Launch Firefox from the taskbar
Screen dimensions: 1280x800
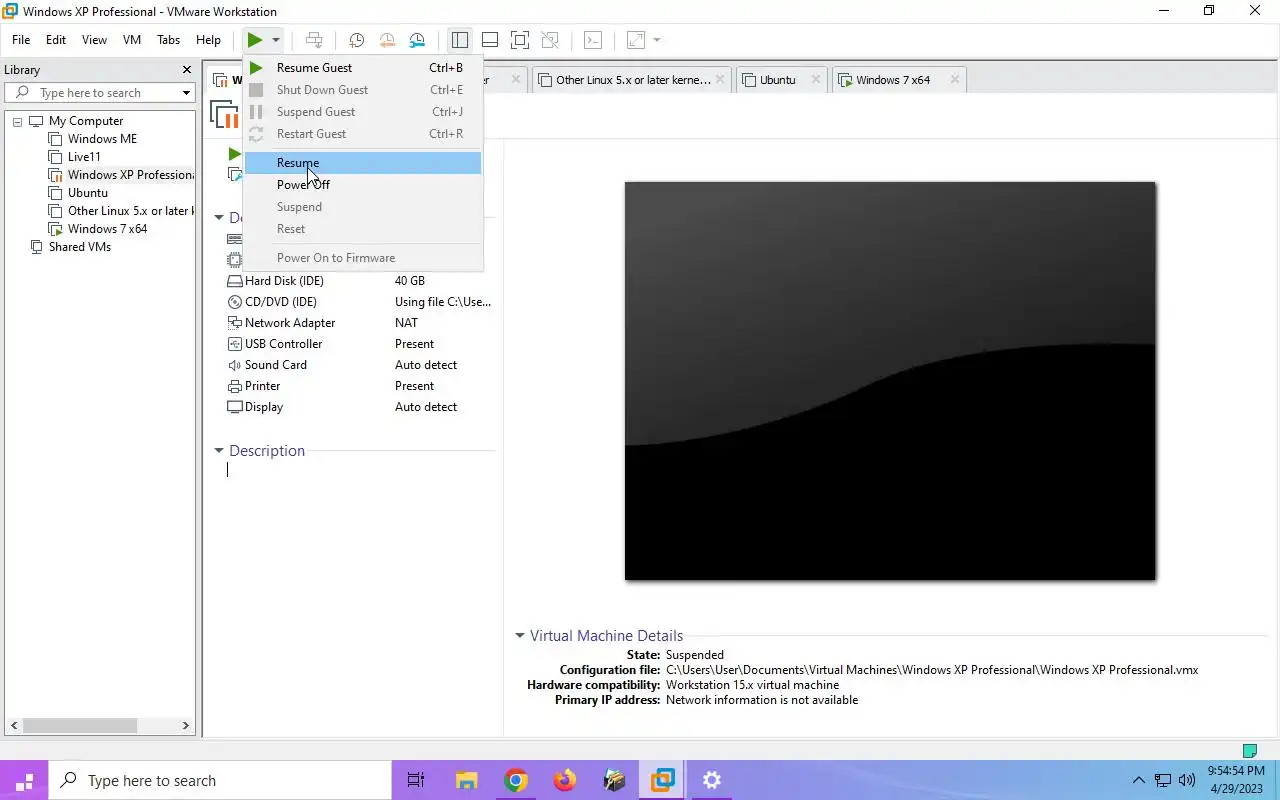(564, 781)
